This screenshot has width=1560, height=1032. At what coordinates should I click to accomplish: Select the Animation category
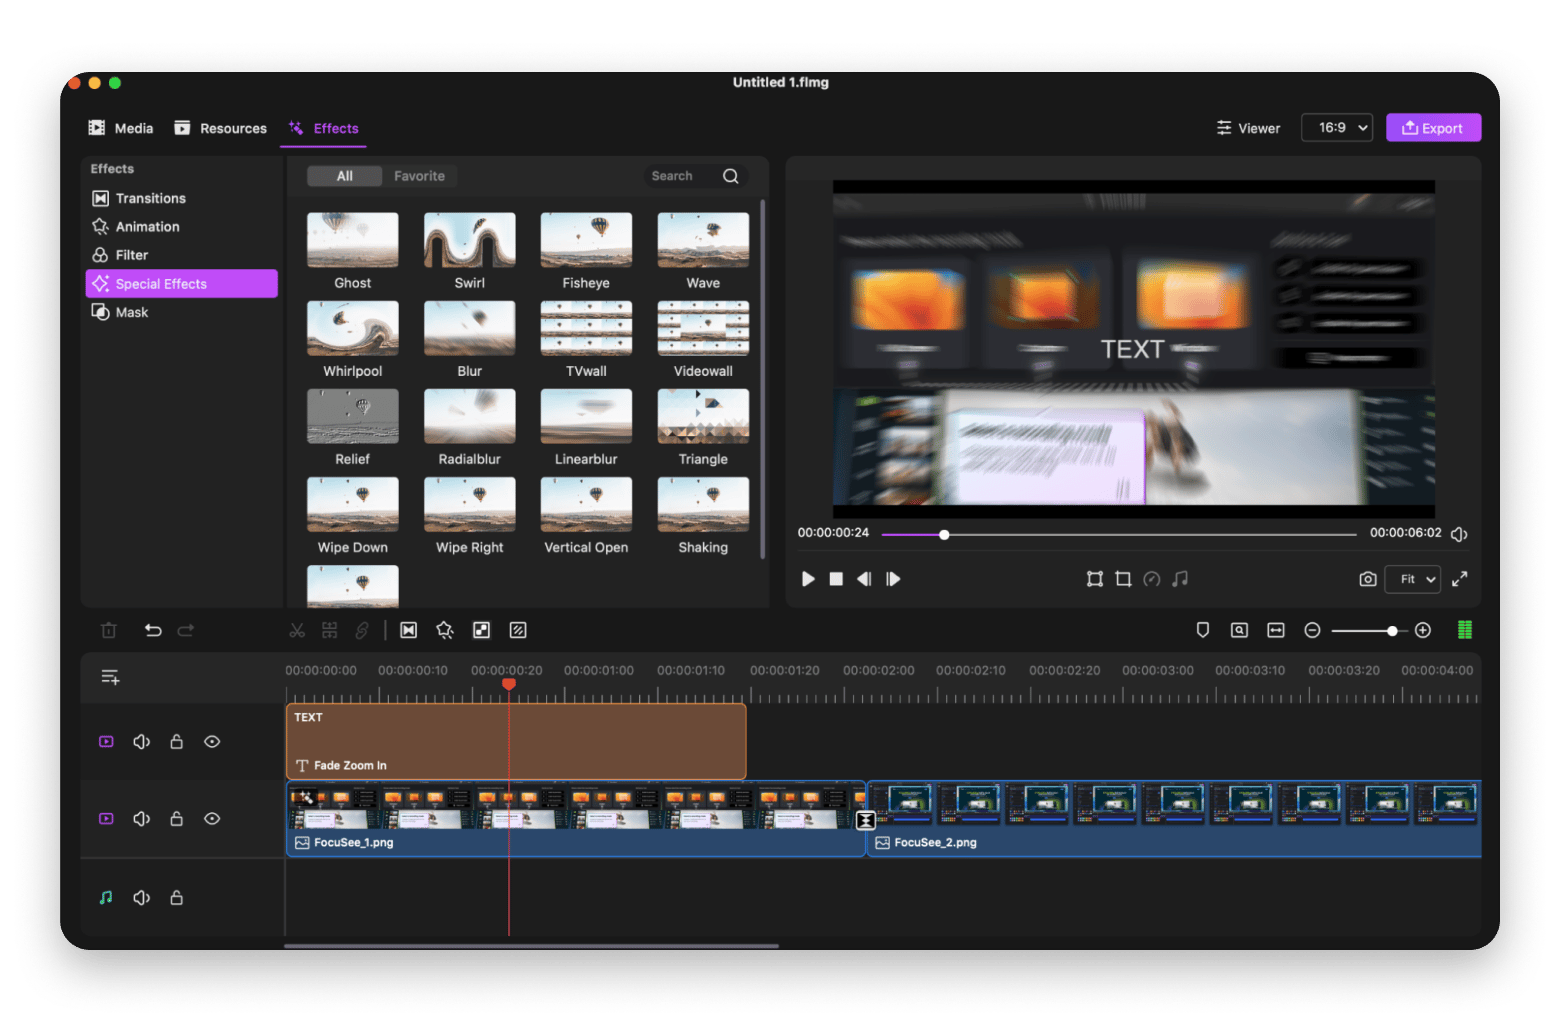(147, 226)
